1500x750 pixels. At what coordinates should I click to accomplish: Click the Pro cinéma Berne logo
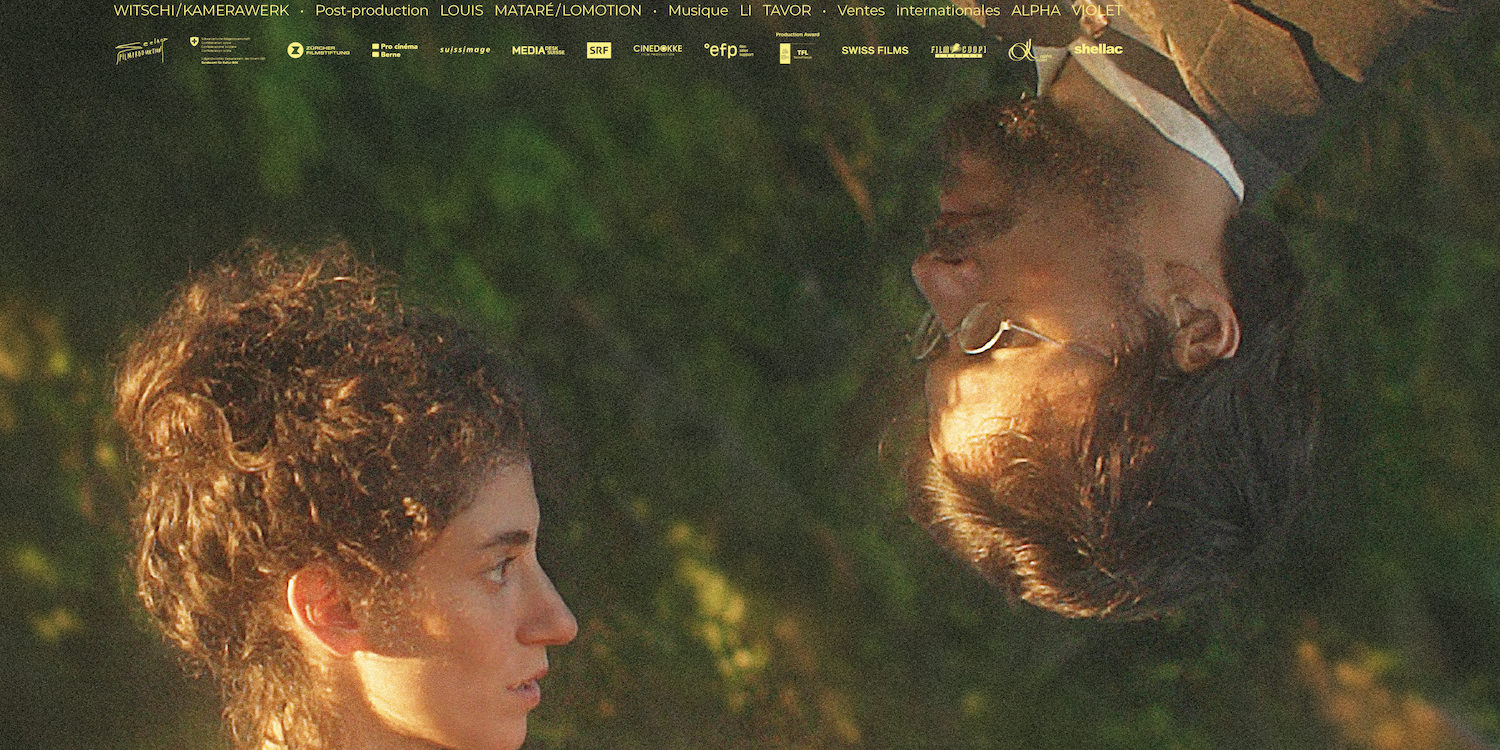[x=395, y=50]
